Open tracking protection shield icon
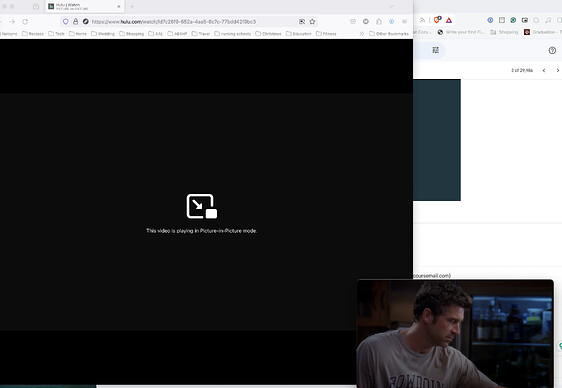This screenshot has width=562, height=388. tap(66, 21)
